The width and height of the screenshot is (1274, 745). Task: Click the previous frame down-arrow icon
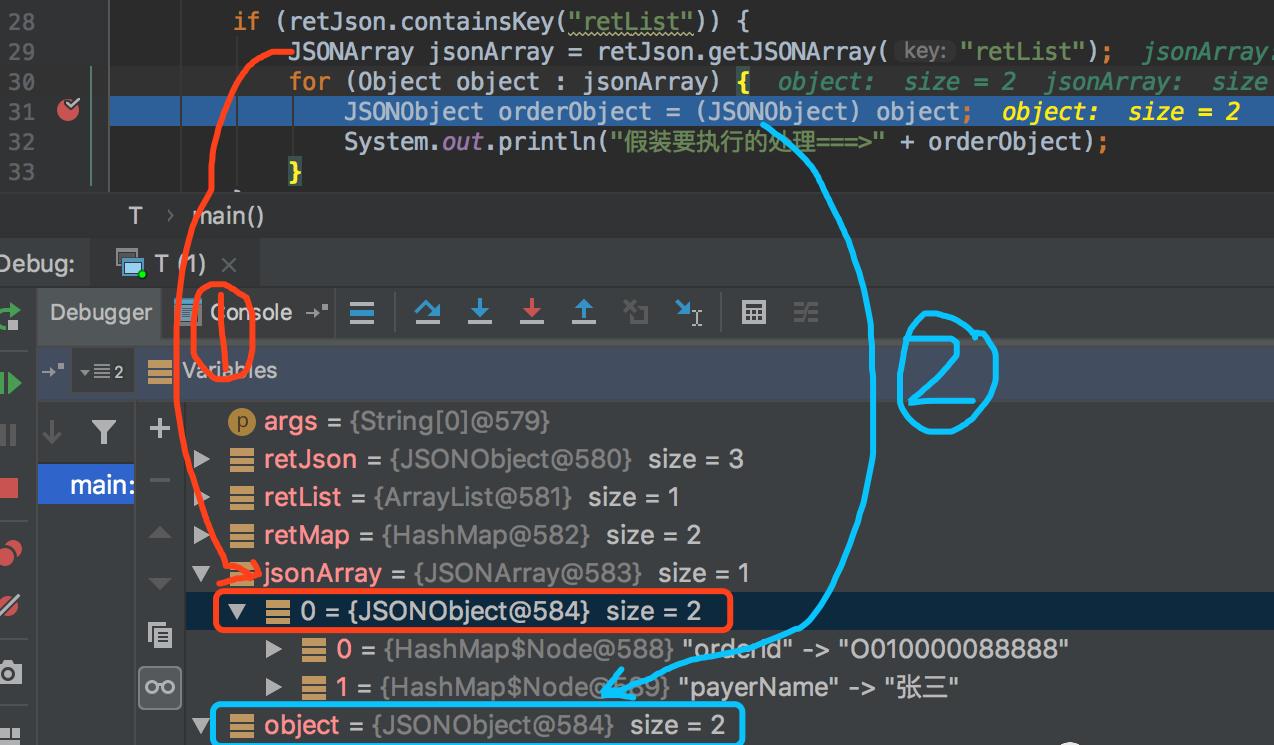53,432
